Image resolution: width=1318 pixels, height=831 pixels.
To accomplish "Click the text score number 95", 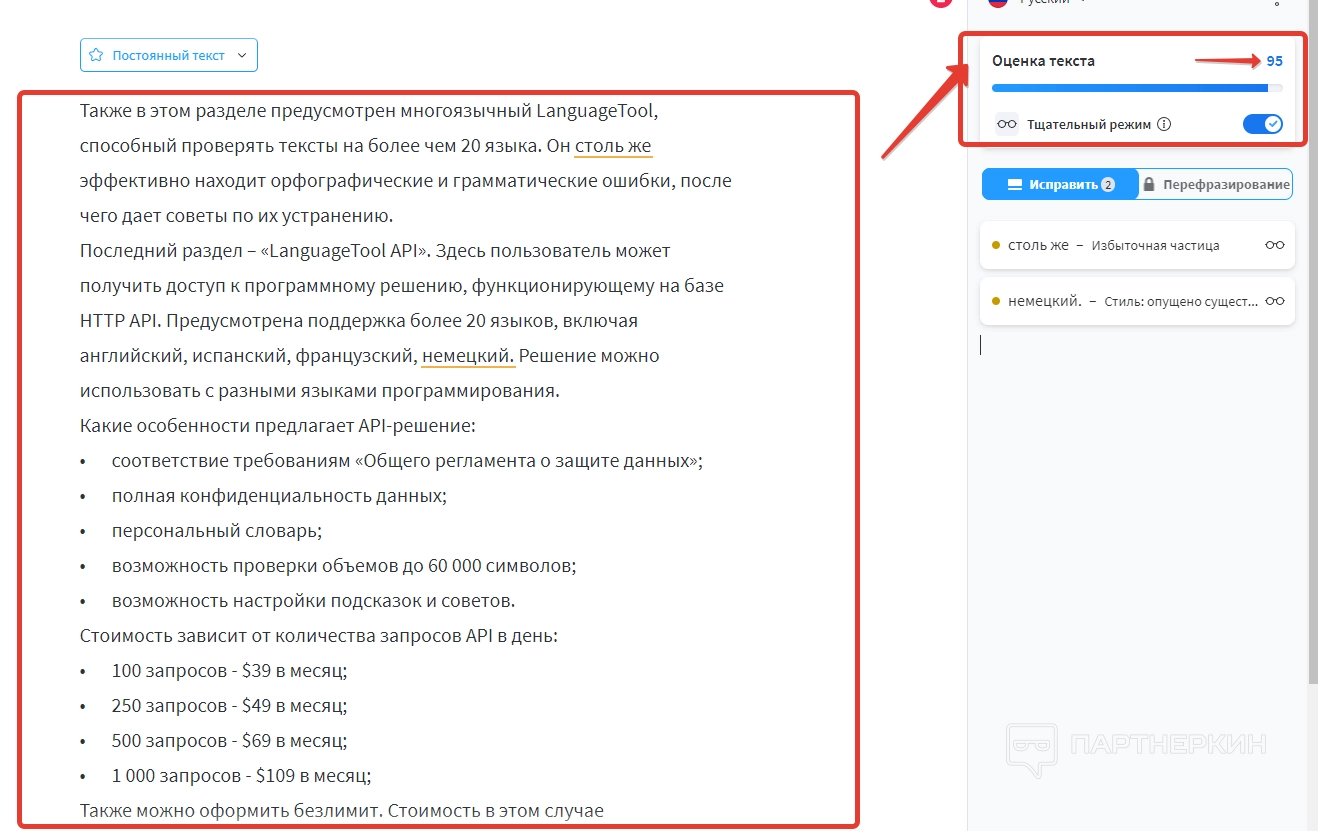I will [x=1274, y=61].
